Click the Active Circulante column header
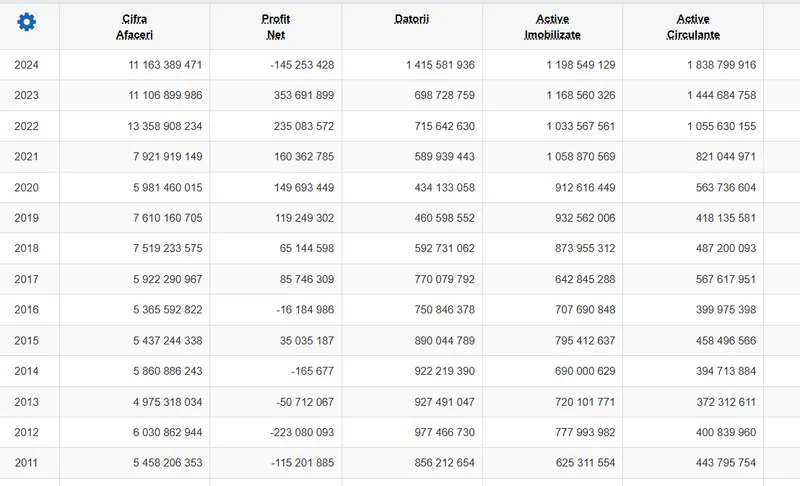The height and width of the screenshot is (486, 800). coord(692,27)
